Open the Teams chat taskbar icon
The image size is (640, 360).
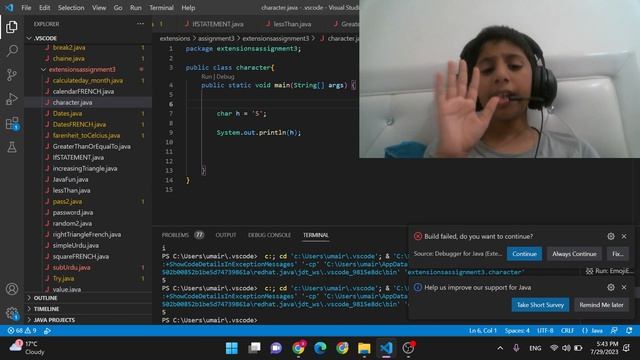(x=276, y=348)
